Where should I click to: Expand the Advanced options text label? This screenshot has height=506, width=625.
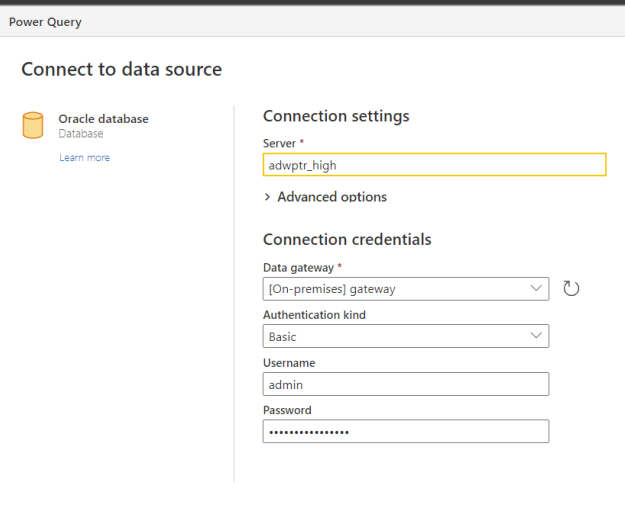(331, 197)
